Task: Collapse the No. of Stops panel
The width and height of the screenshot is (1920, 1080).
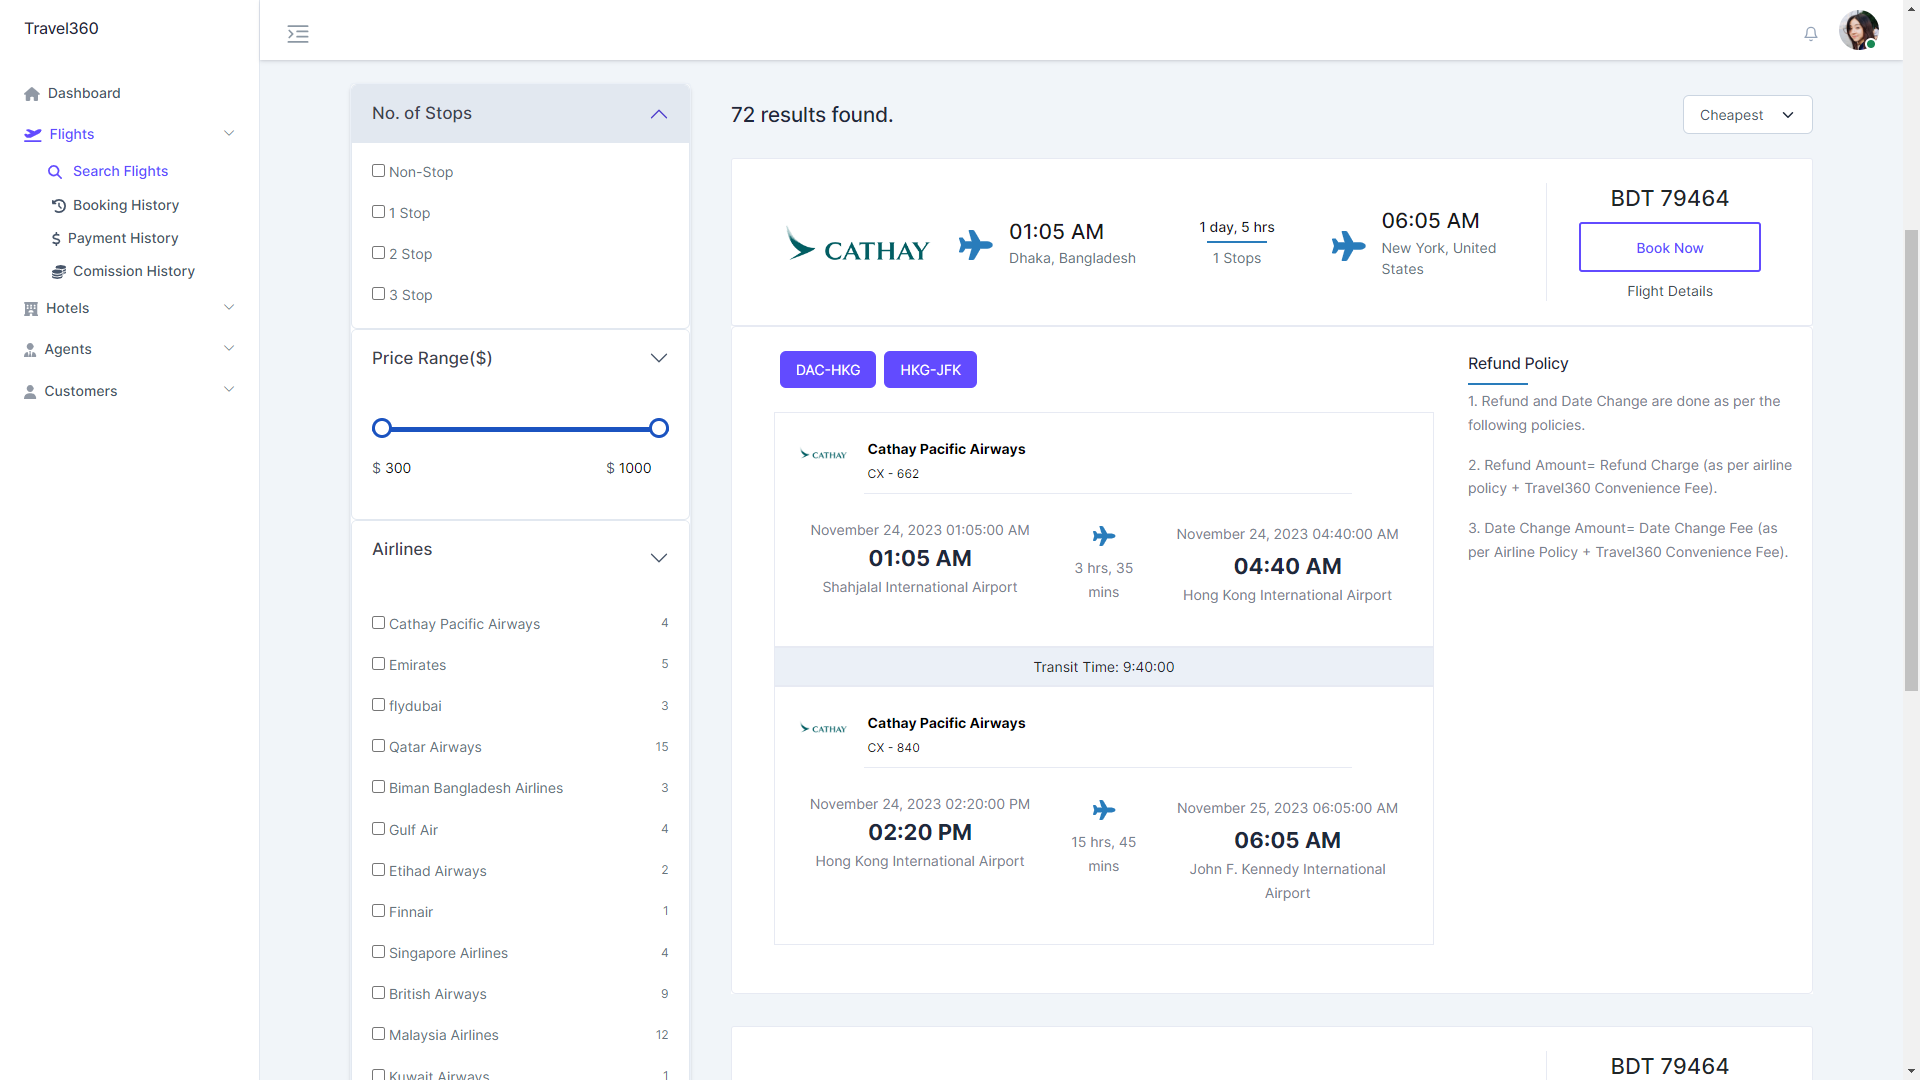Action: (x=658, y=114)
